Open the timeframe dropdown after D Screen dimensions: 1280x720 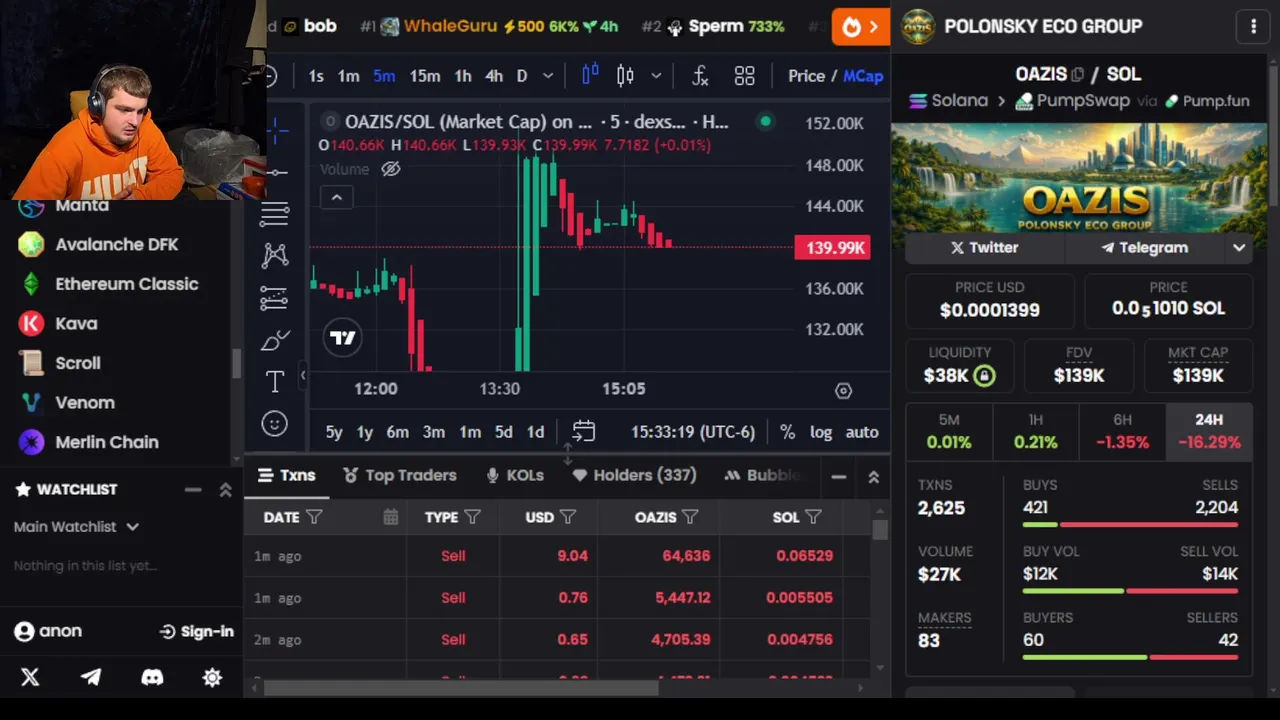pyautogui.click(x=548, y=76)
